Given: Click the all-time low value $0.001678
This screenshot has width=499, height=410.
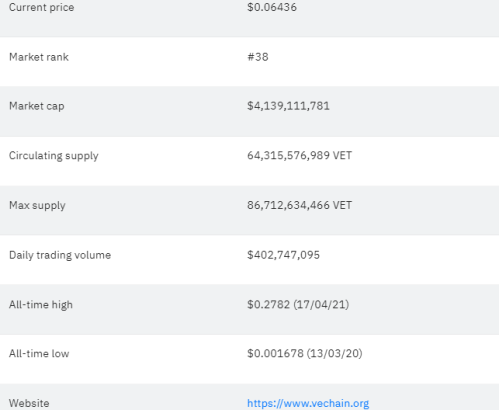Looking at the screenshot, I should click(x=275, y=353).
